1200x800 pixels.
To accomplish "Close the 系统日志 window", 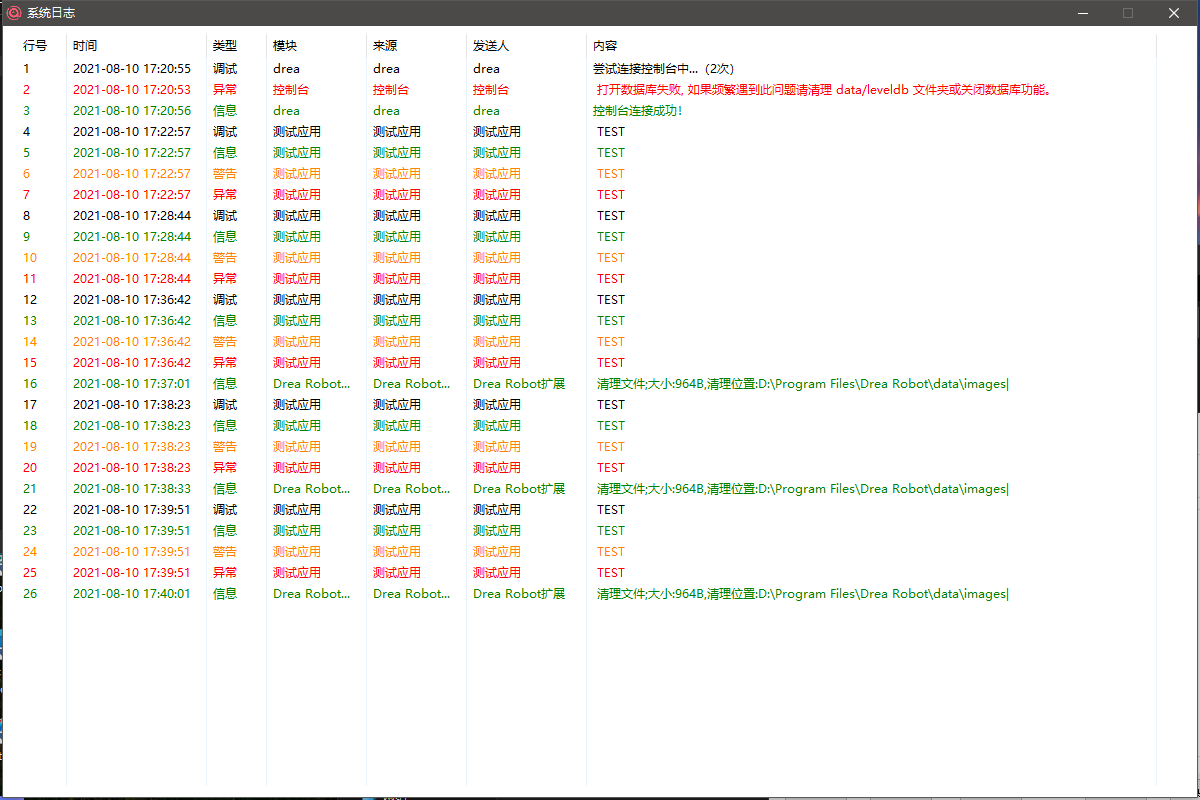I will point(1174,13).
